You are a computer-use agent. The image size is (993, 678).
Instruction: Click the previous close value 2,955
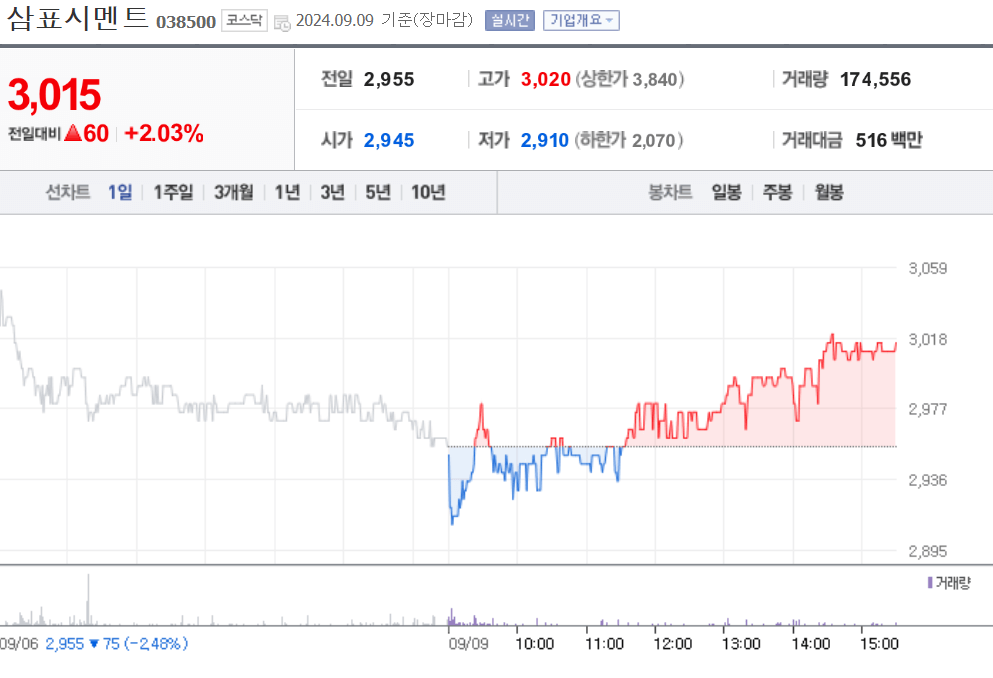pyautogui.click(x=389, y=79)
